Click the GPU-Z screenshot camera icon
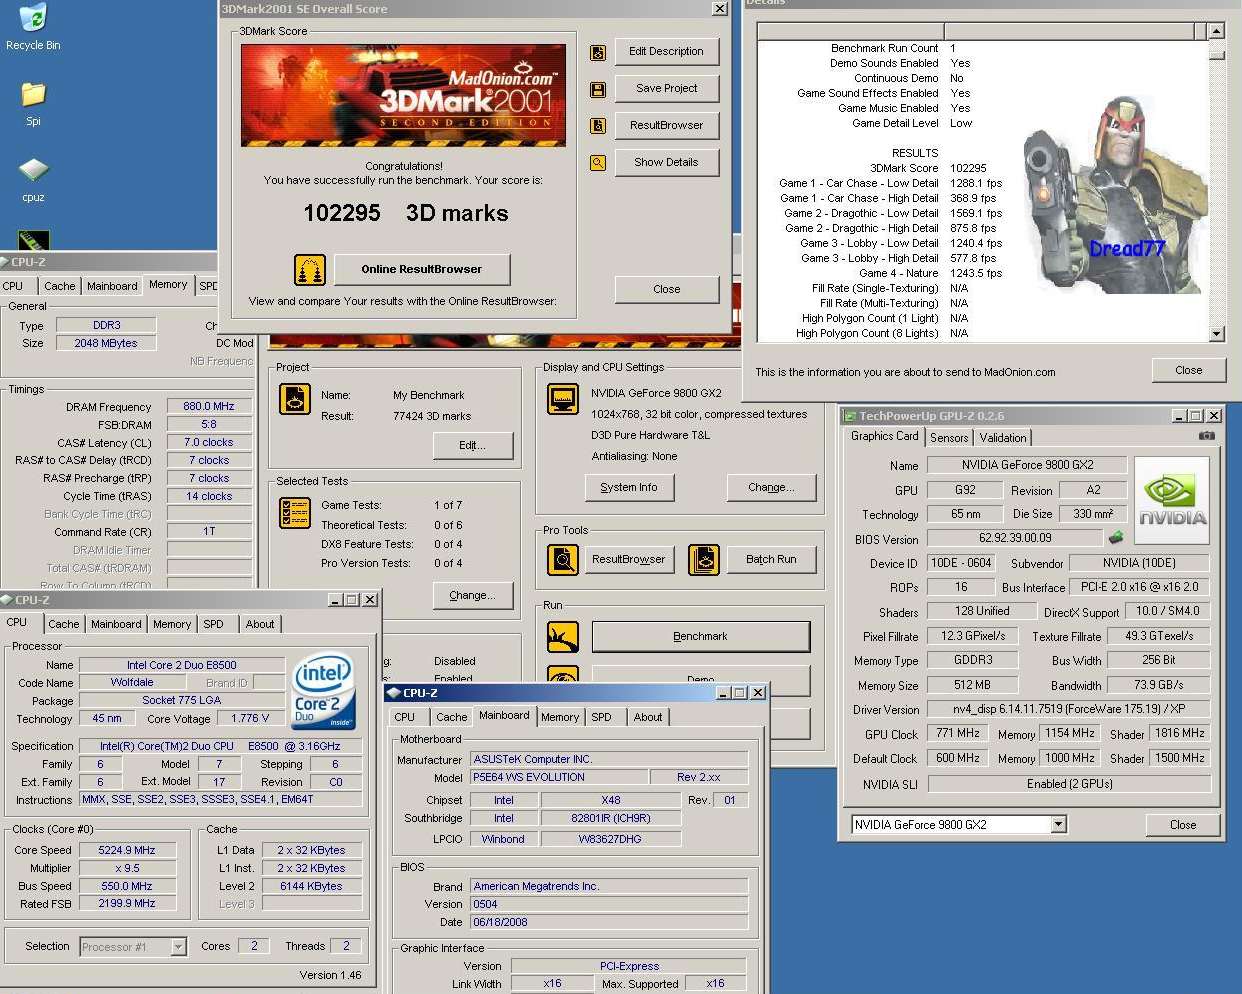1242x994 pixels. click(1207, 436)
